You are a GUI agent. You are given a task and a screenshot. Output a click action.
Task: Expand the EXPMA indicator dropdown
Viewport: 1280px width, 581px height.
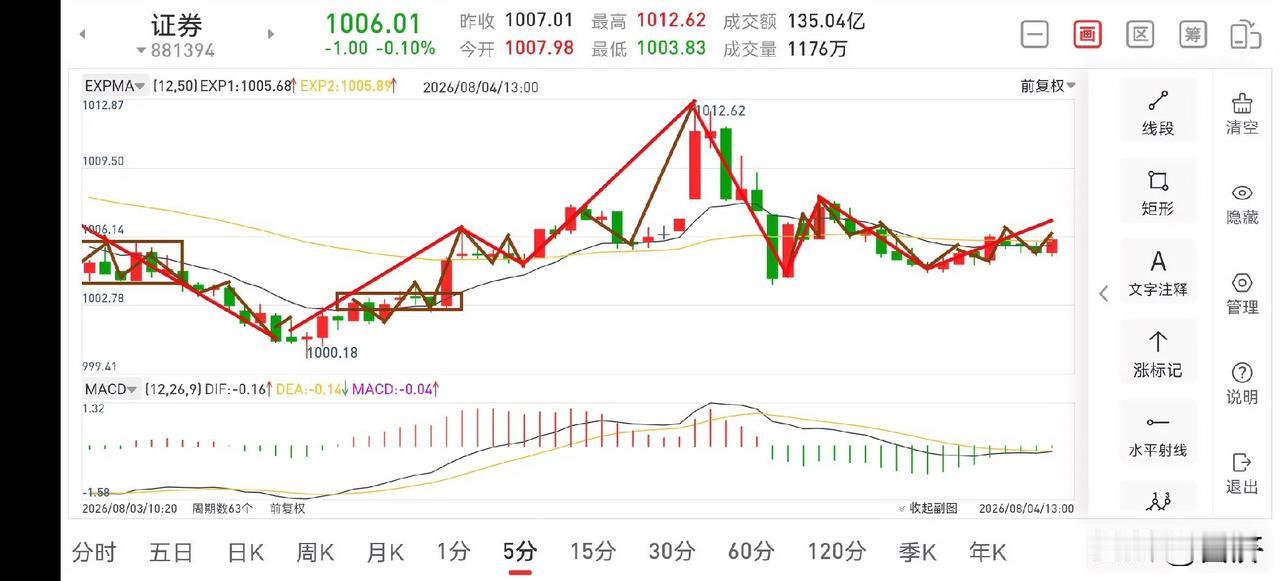click(116, 86)
